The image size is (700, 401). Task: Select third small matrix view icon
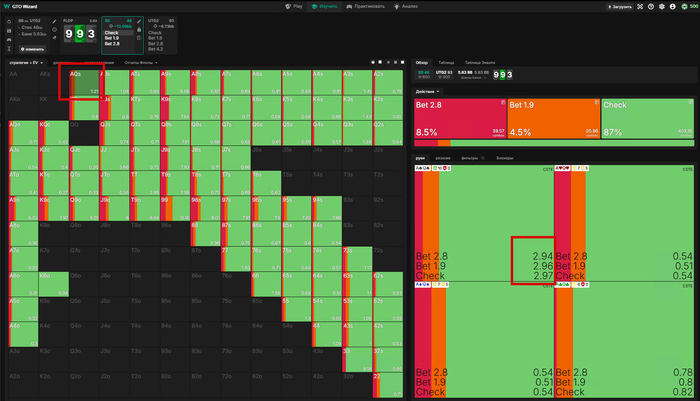click(388, 63)
